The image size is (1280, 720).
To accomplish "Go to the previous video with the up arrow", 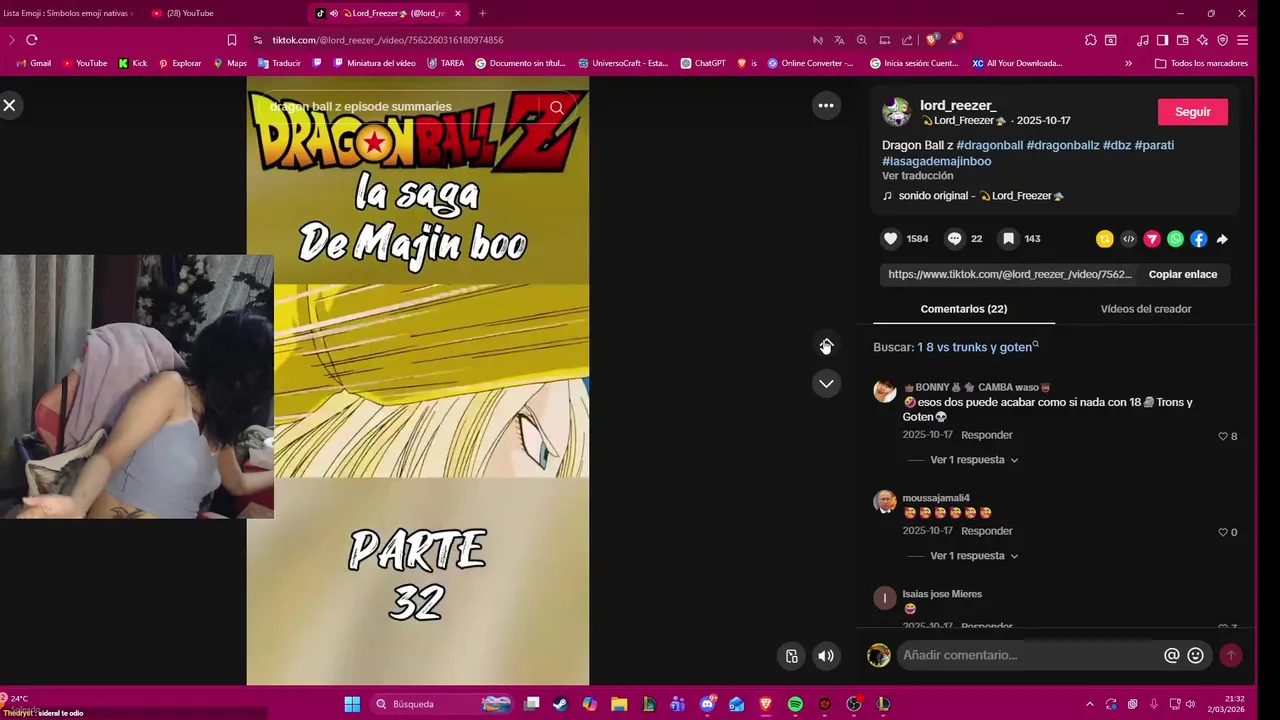I will pyautogui.click(x=826, y=345).
